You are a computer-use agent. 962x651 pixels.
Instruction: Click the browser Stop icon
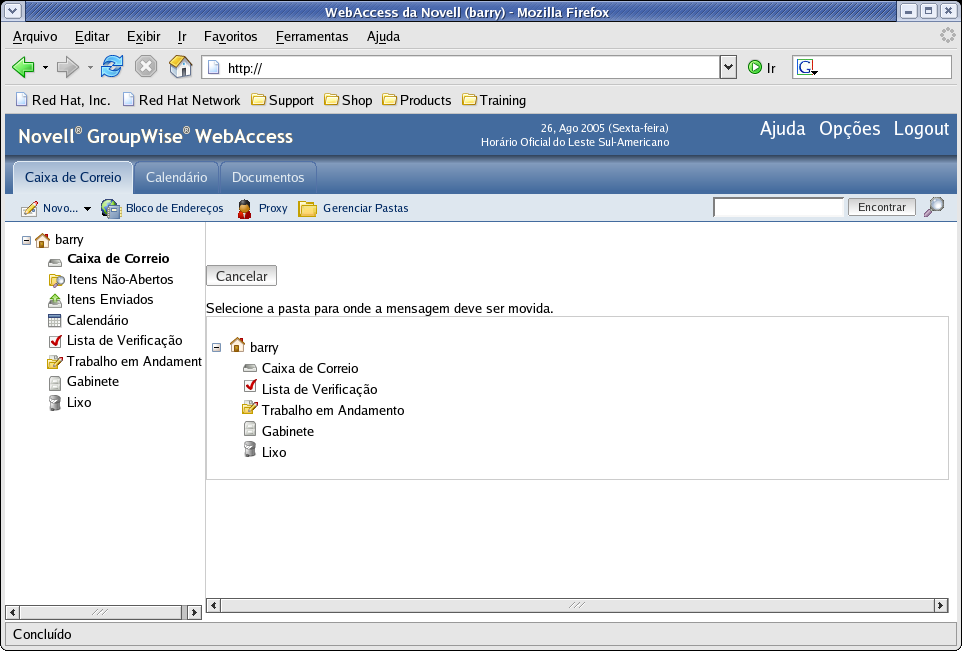tap(146, 66)
